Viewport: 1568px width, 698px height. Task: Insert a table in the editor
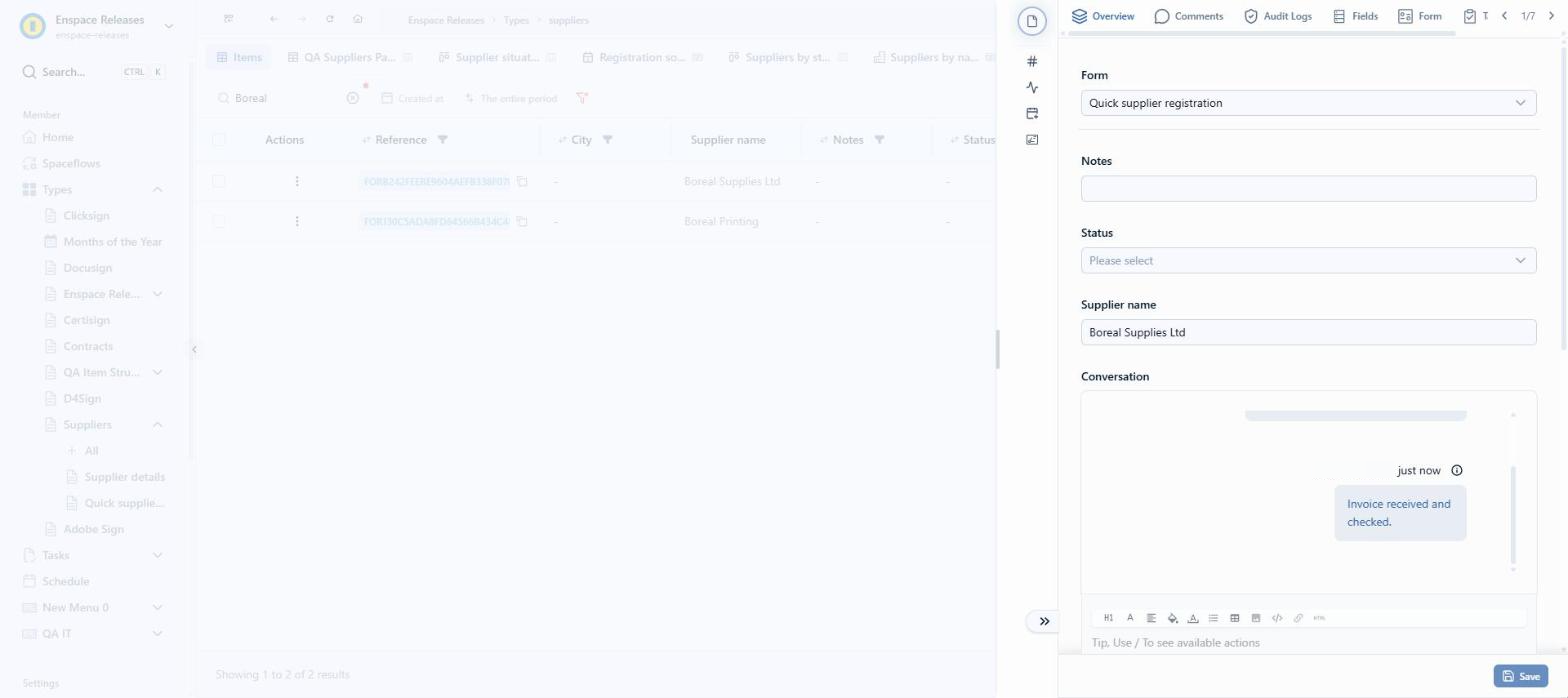(x=1235, y=618)
